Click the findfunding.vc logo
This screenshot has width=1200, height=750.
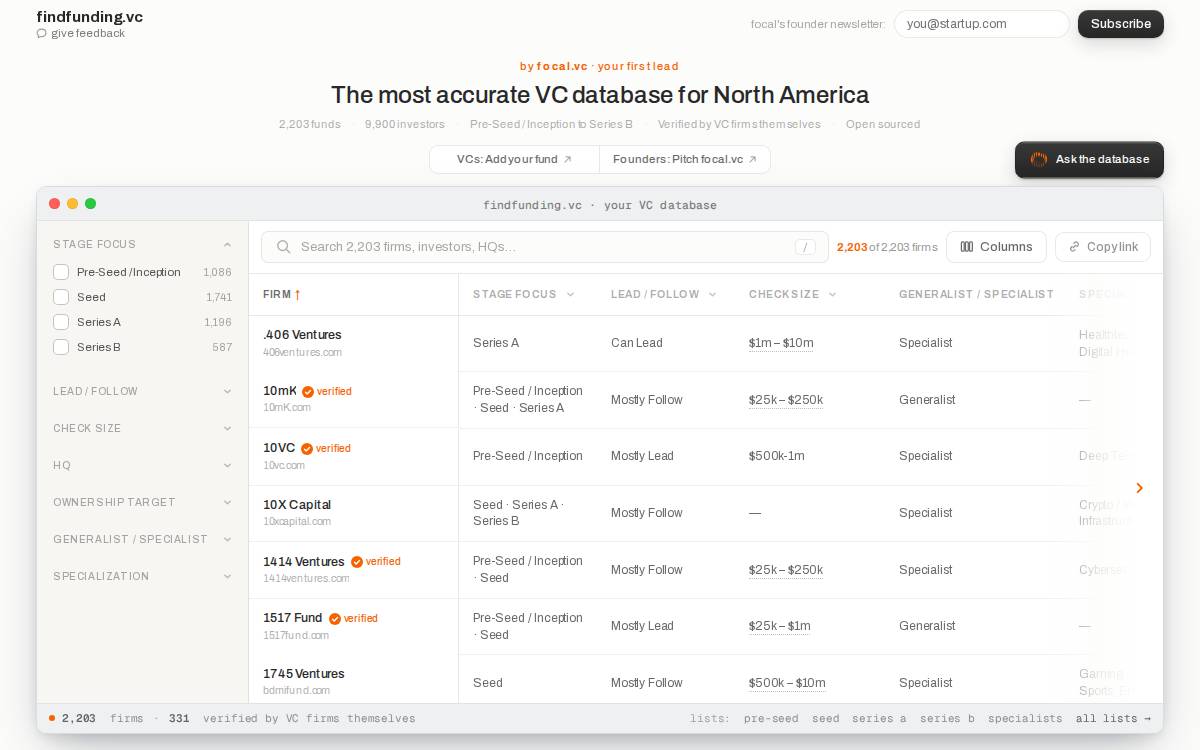pyautogui.click(x=89, y=17)
